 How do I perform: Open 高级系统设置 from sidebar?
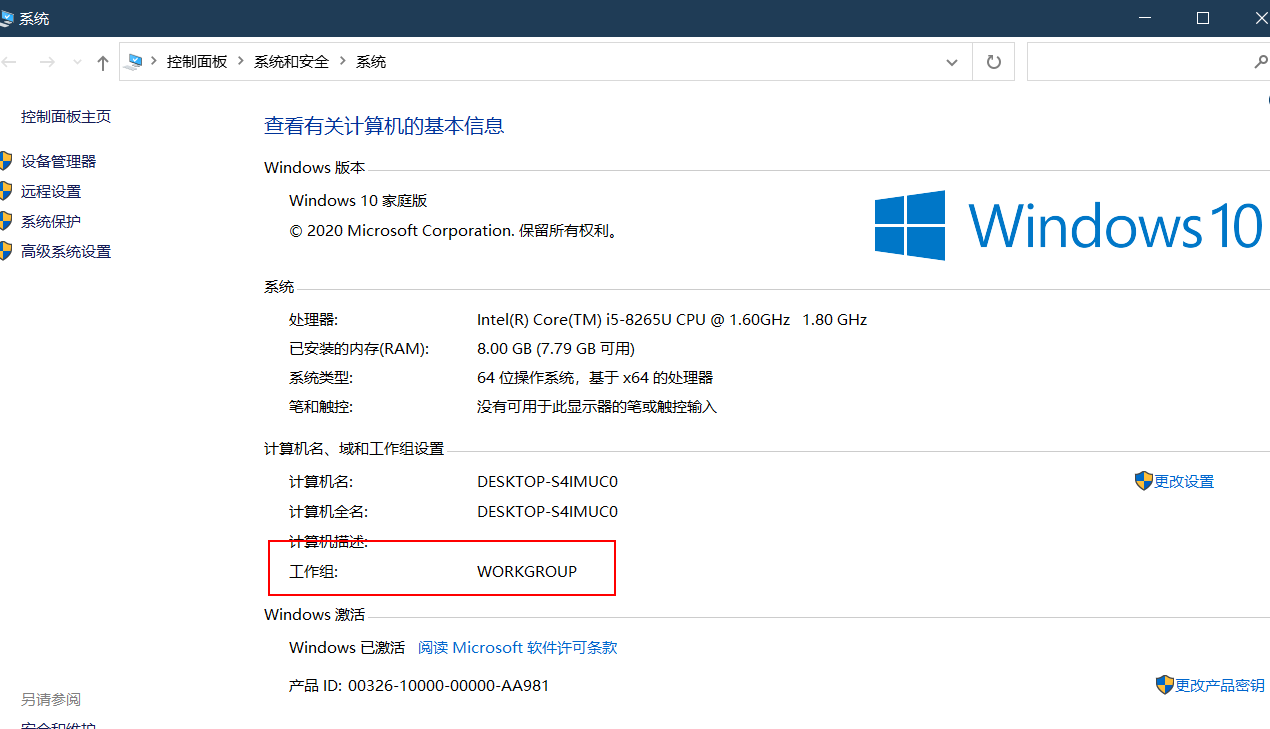[66, 252]
